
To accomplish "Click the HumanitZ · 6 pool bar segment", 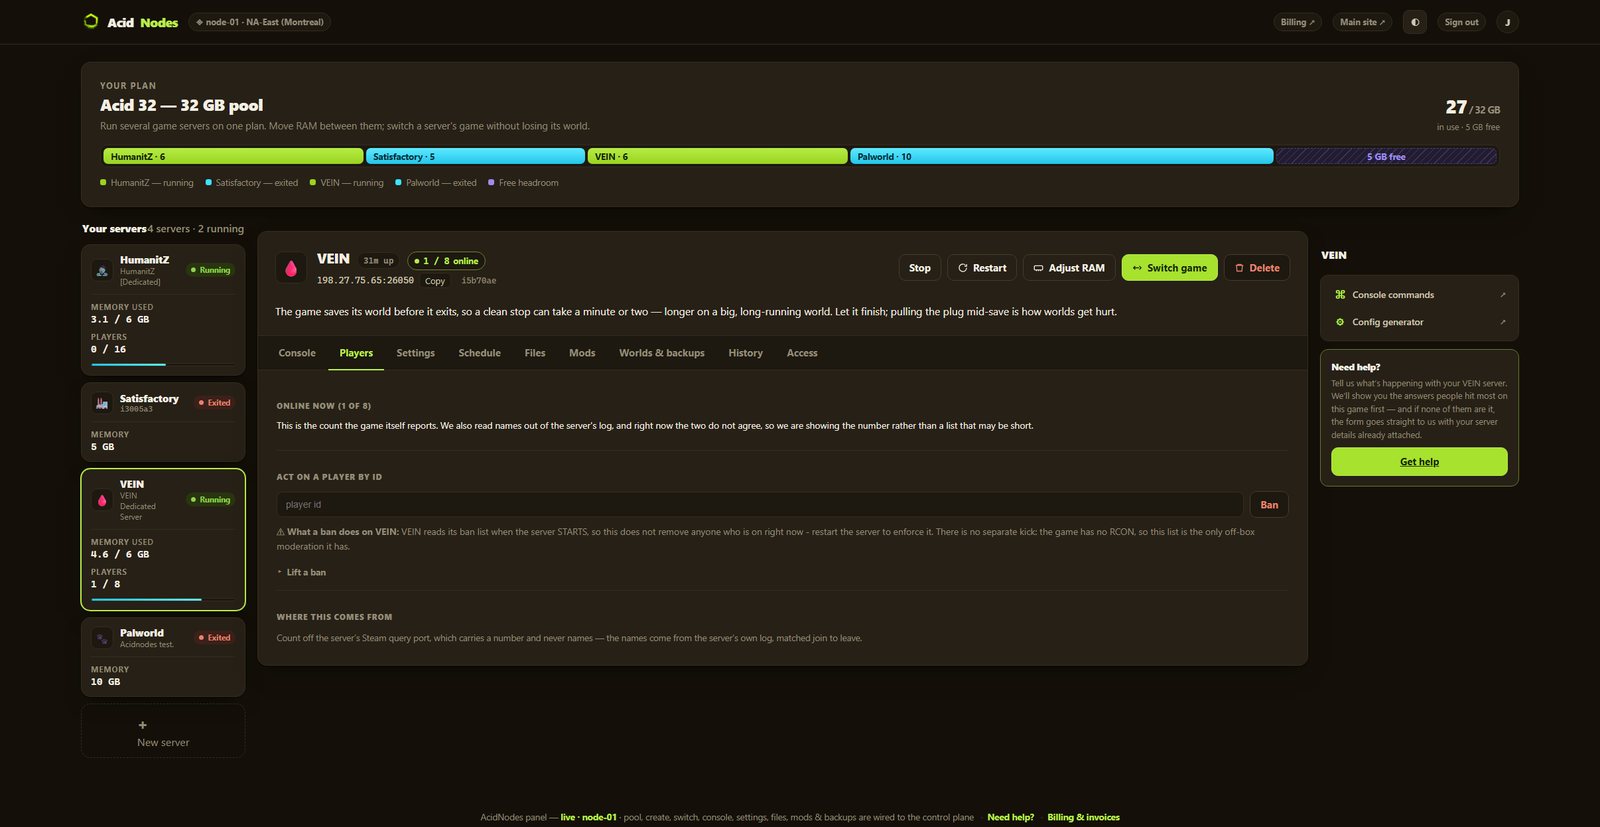I will (x=233, y=157).
